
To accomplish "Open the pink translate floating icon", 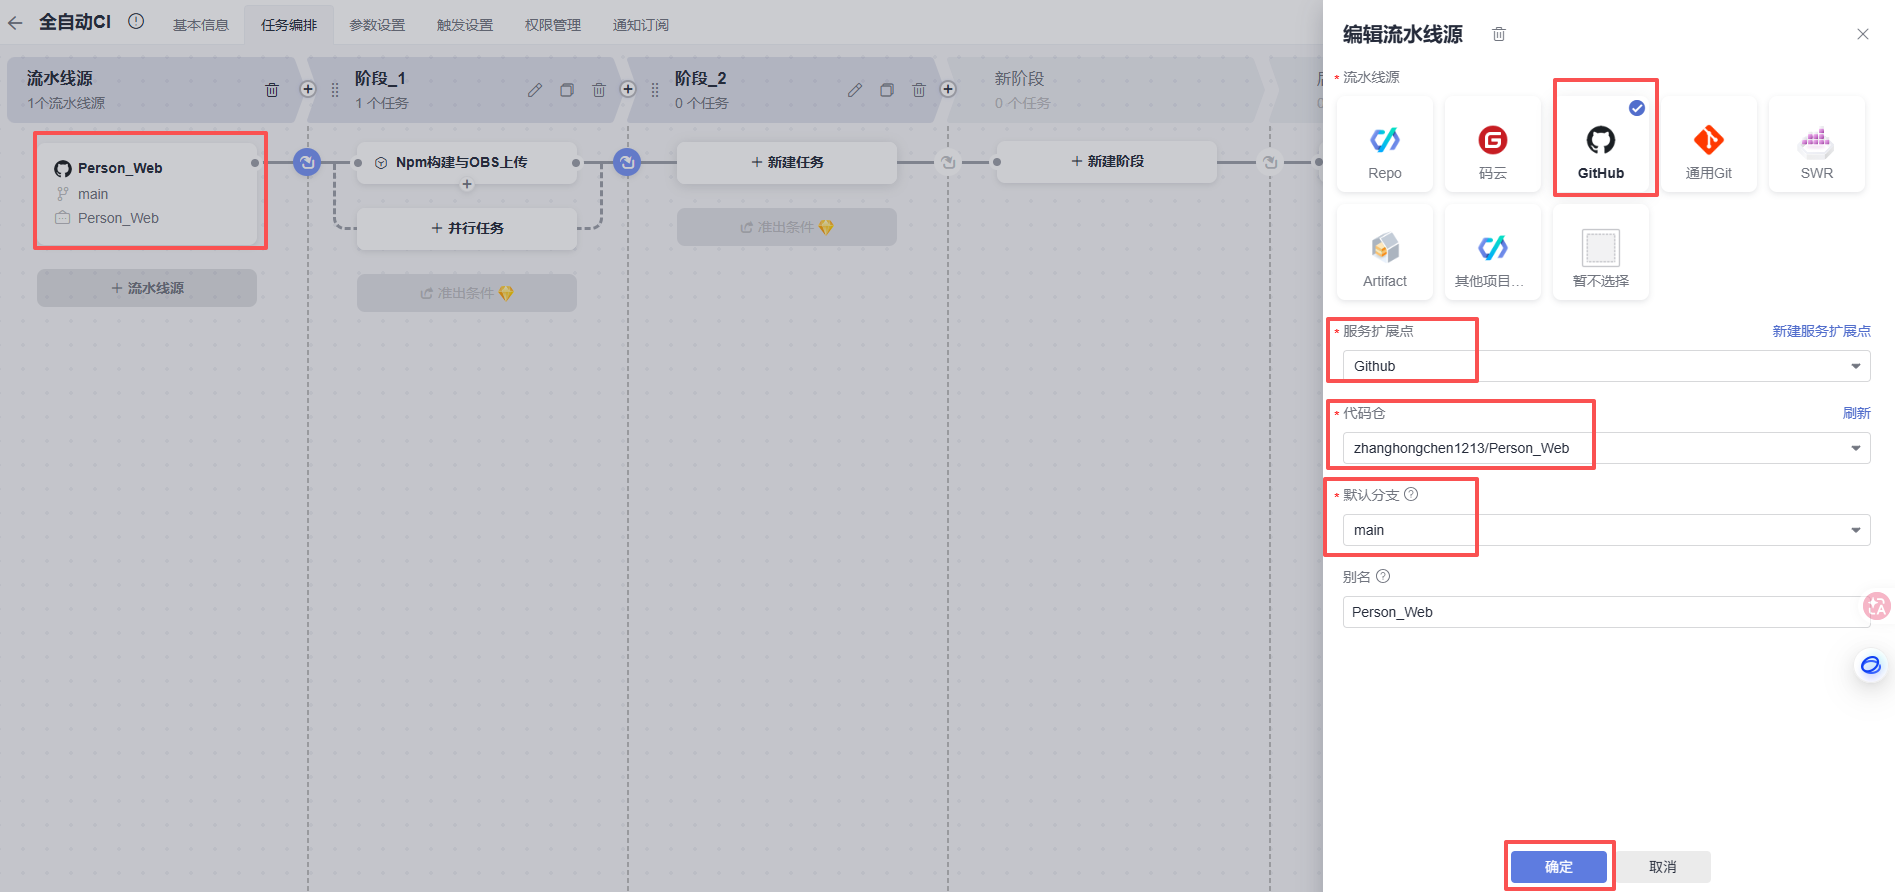I will point(1877,605).
